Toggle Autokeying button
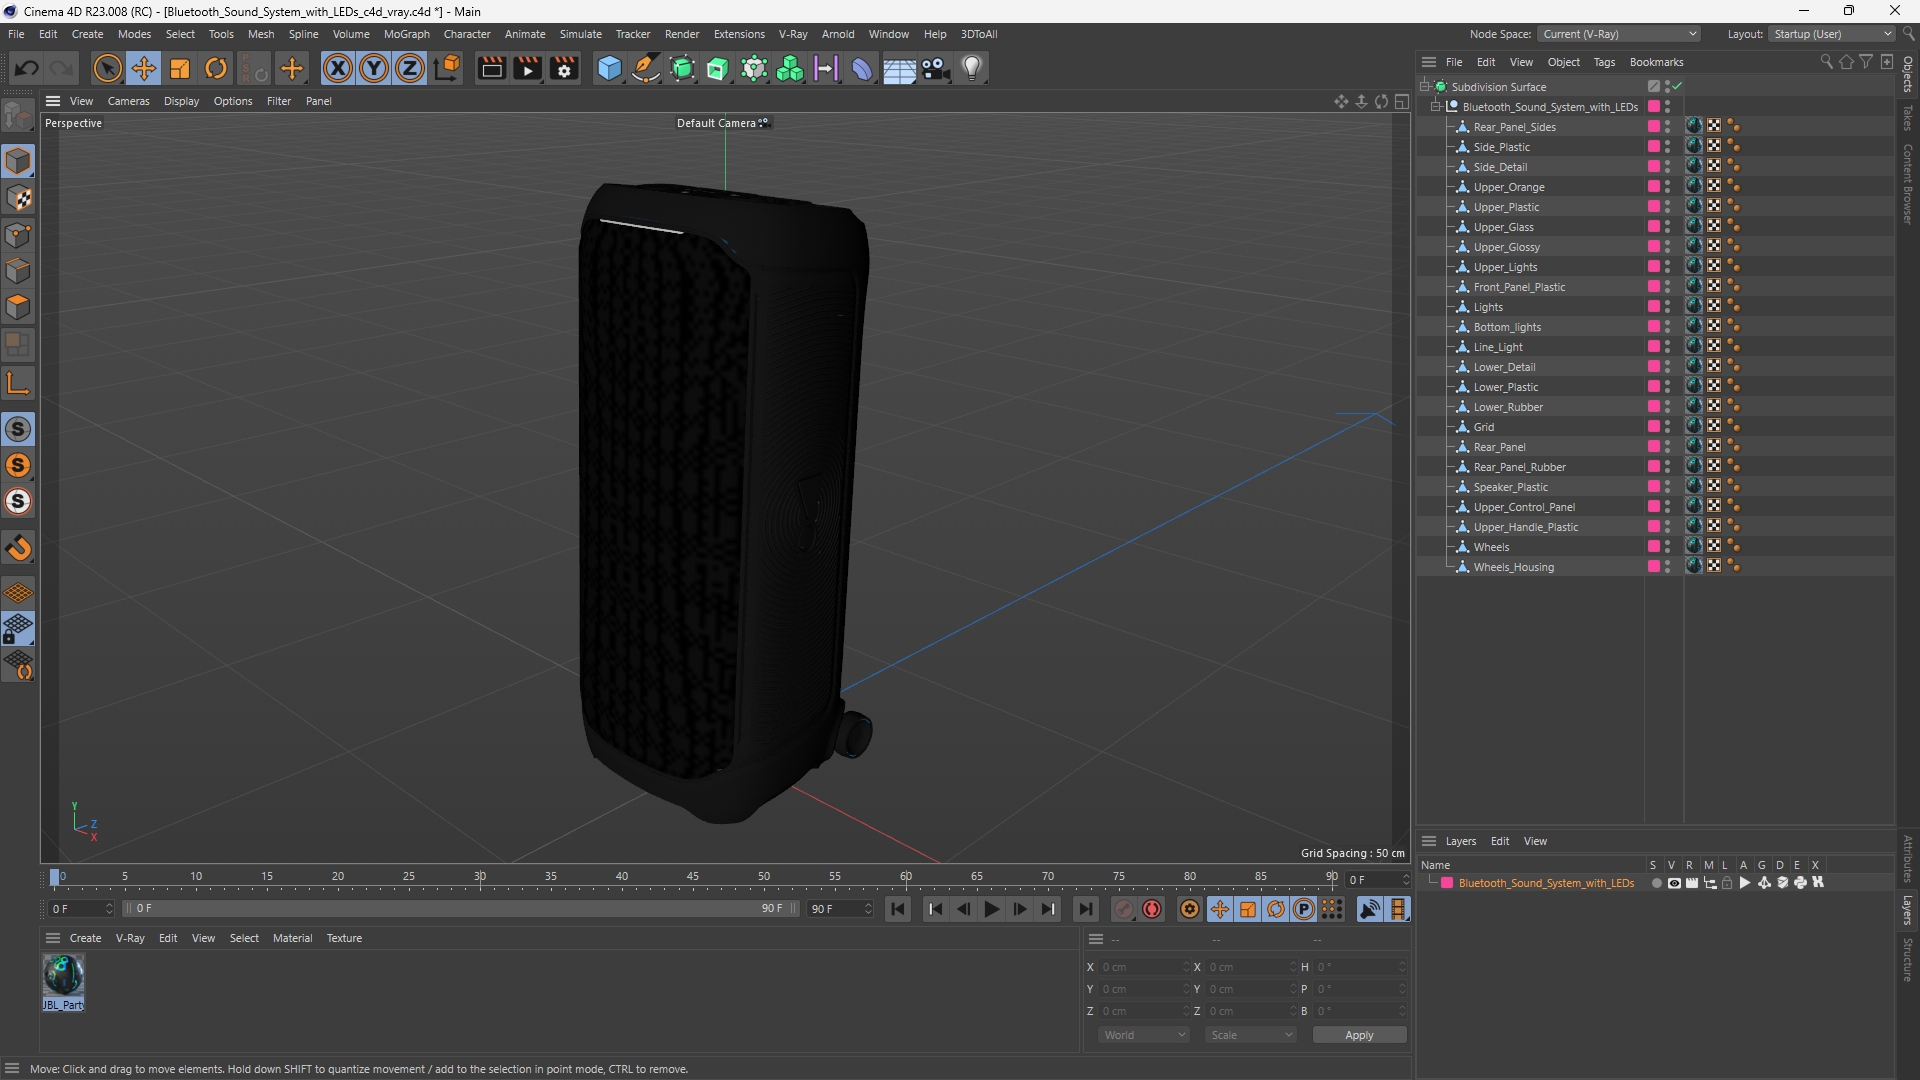The width and height of the screenshot is (1920, 1080). 1152,909
